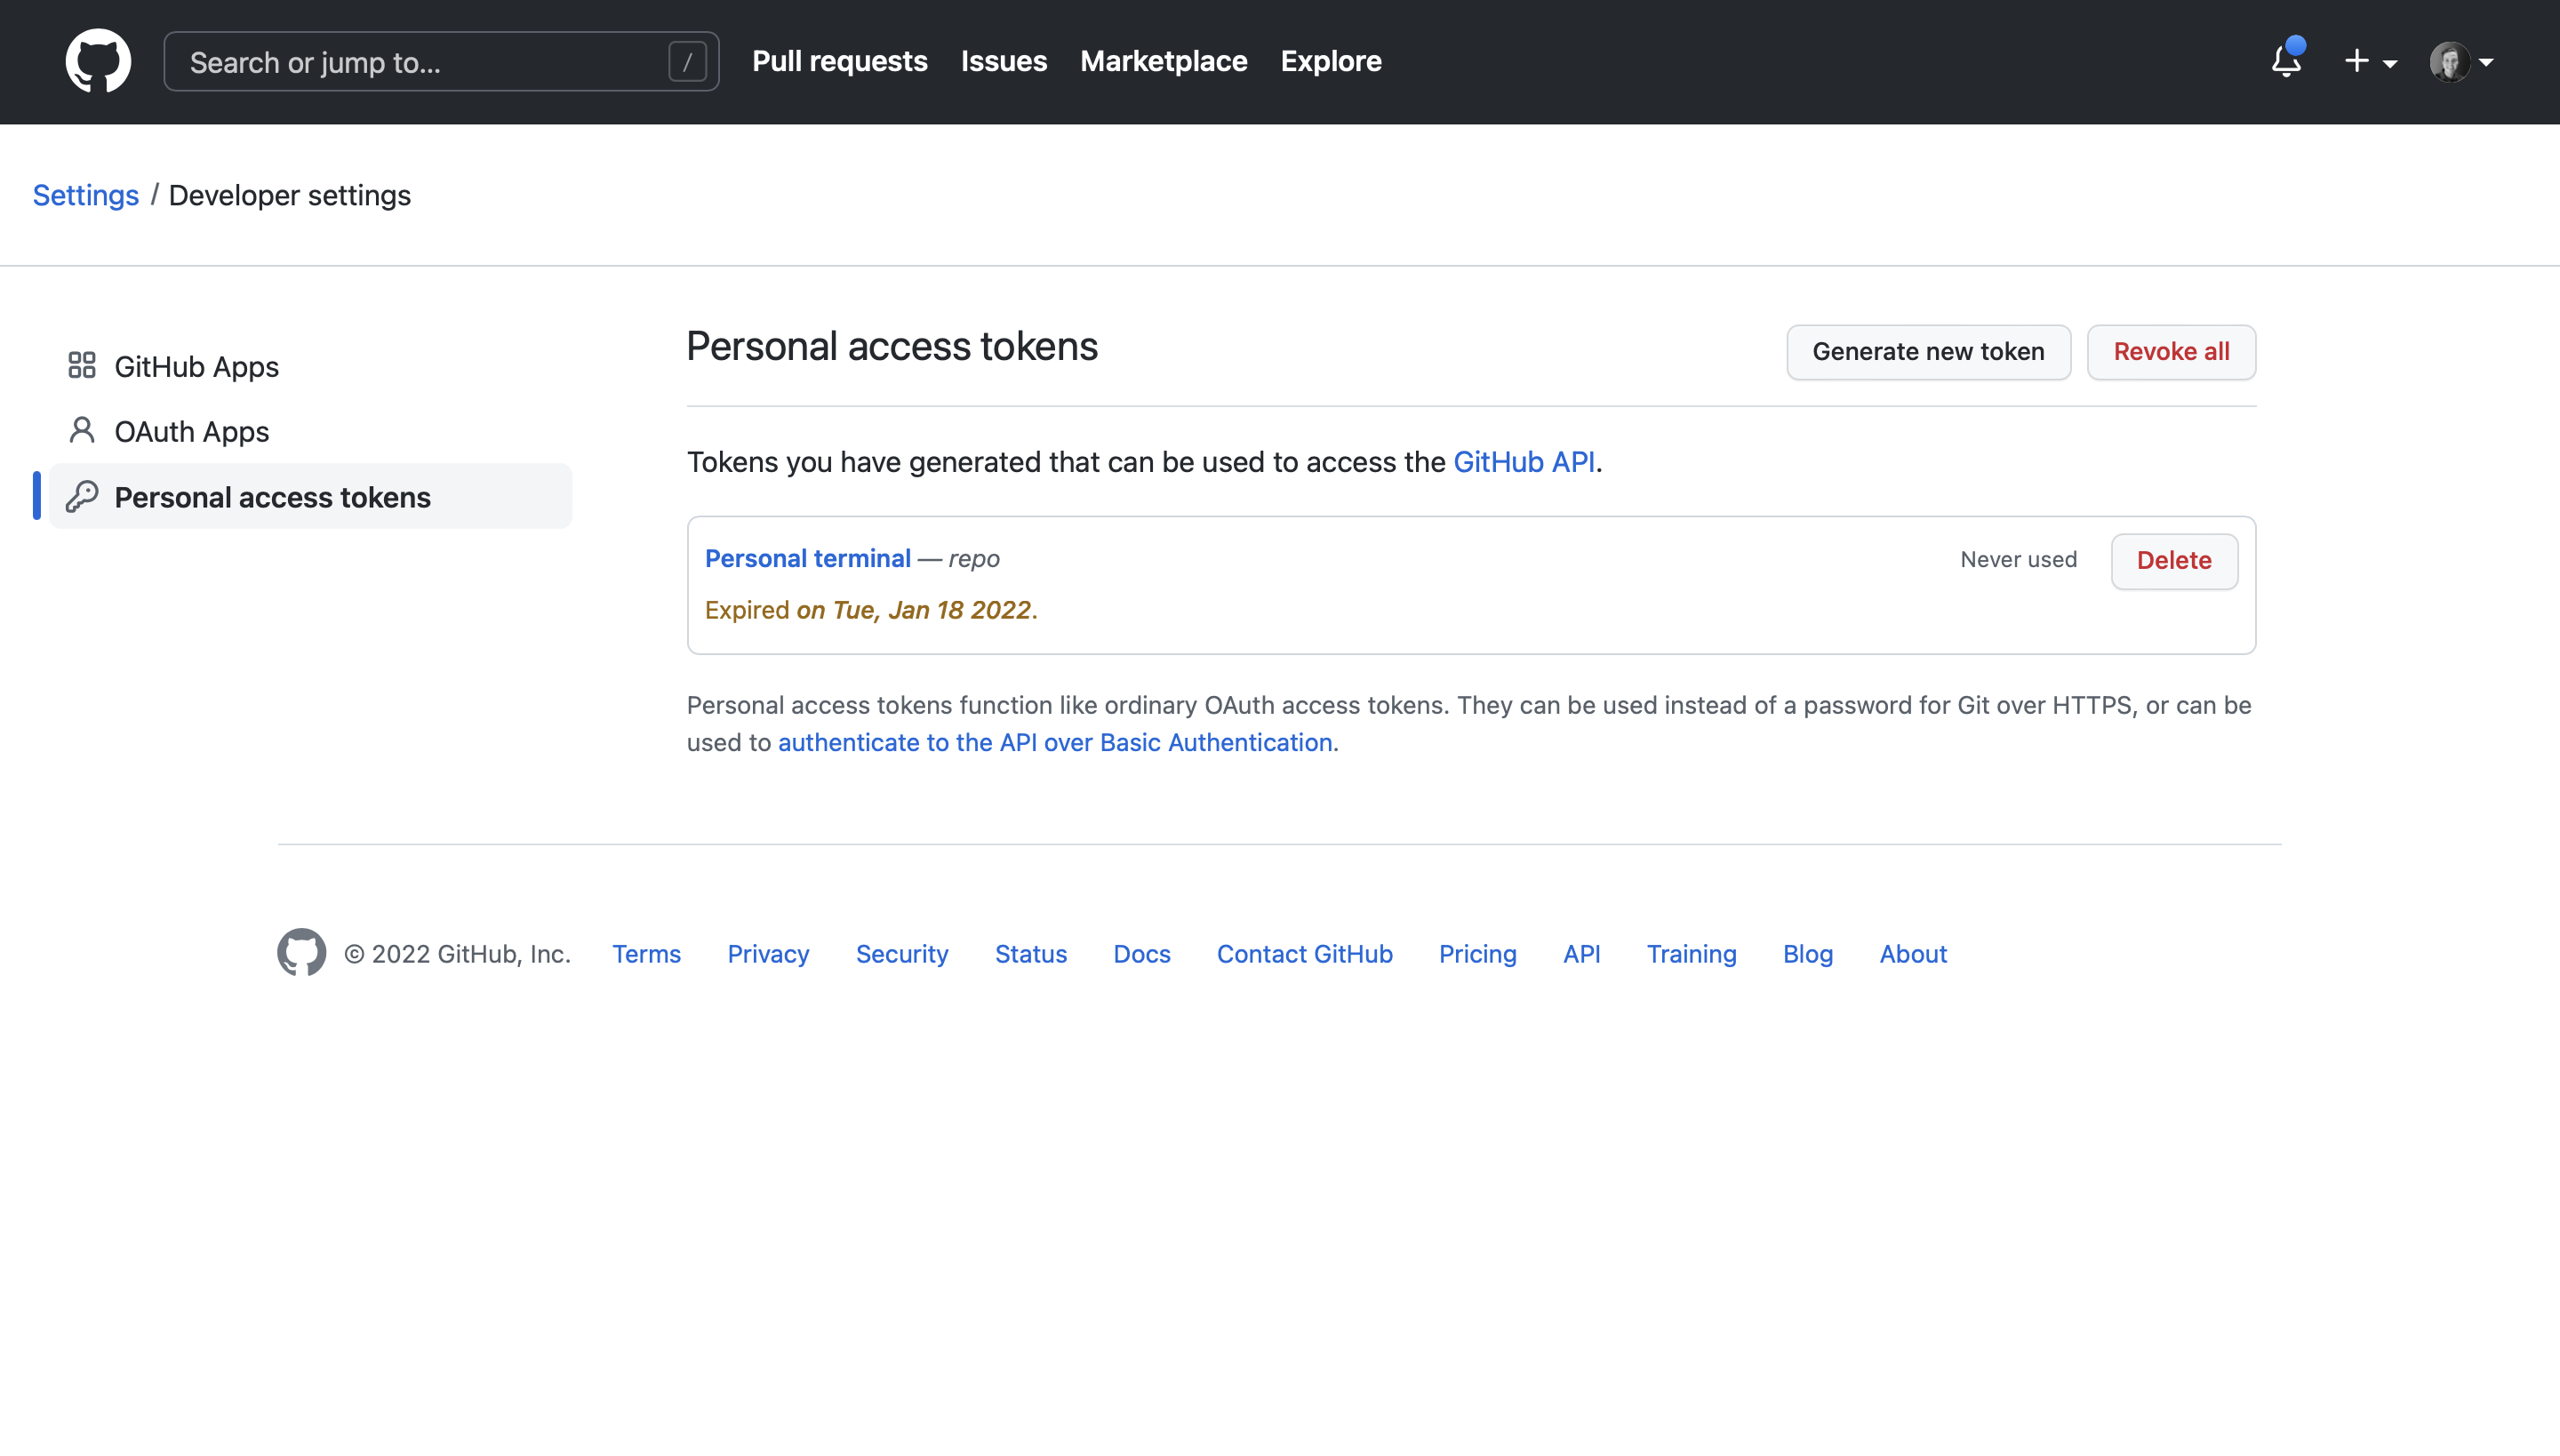
Task: Open the notifications bell icon
Action: coord(2286,61)
